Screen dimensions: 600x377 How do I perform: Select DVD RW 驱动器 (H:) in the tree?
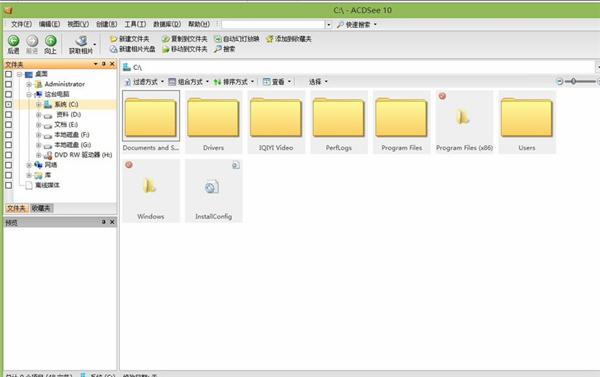(83, 155)
